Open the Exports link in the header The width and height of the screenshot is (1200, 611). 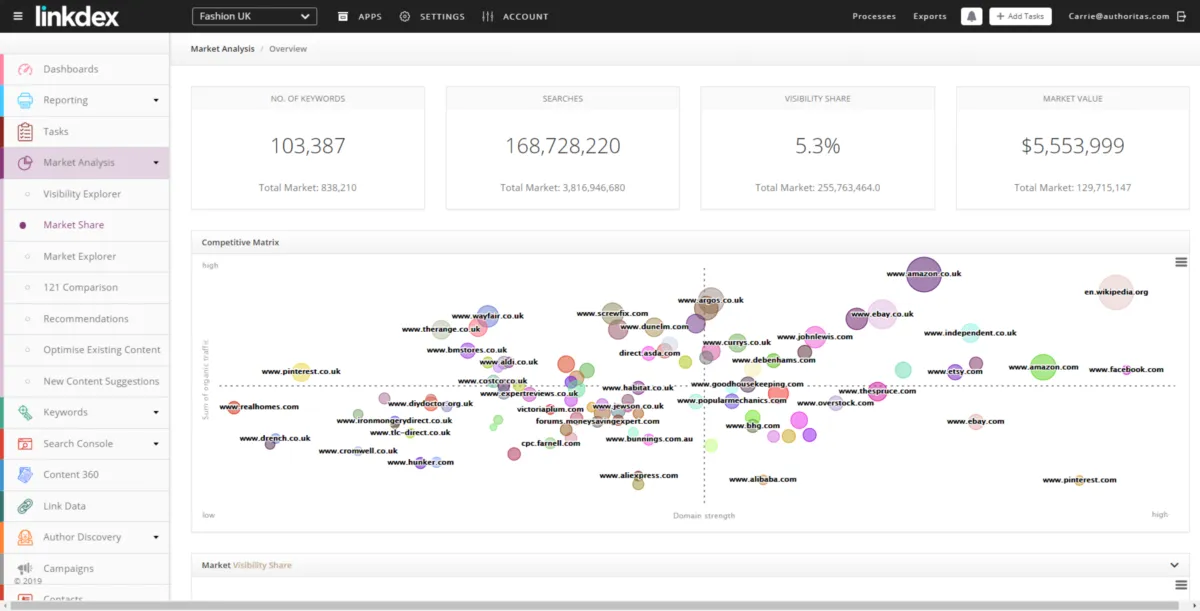[x=930, y=16]
